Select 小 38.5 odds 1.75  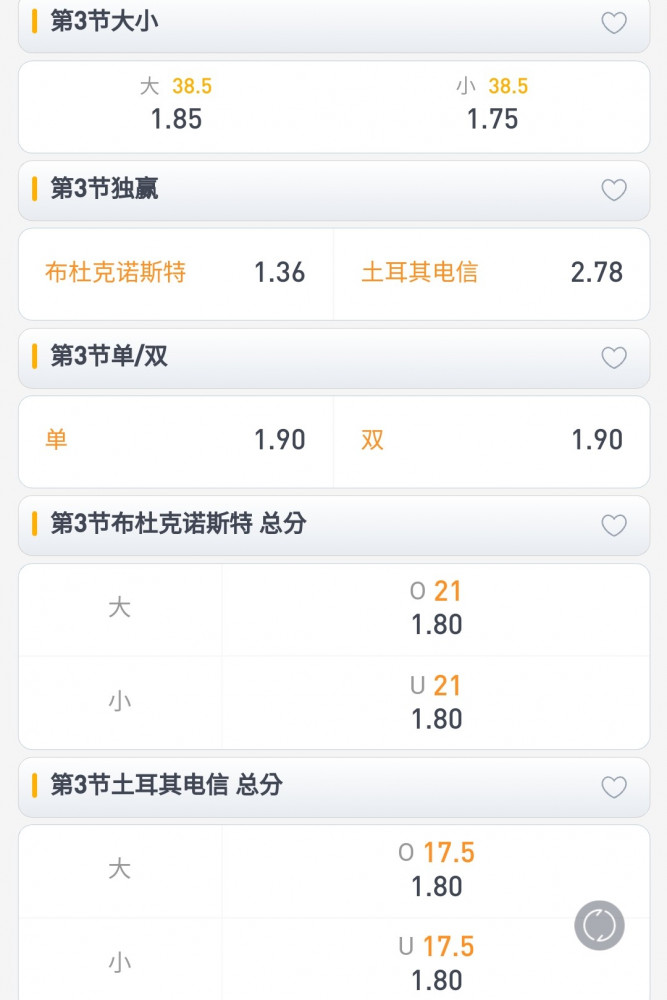(492, 107)
